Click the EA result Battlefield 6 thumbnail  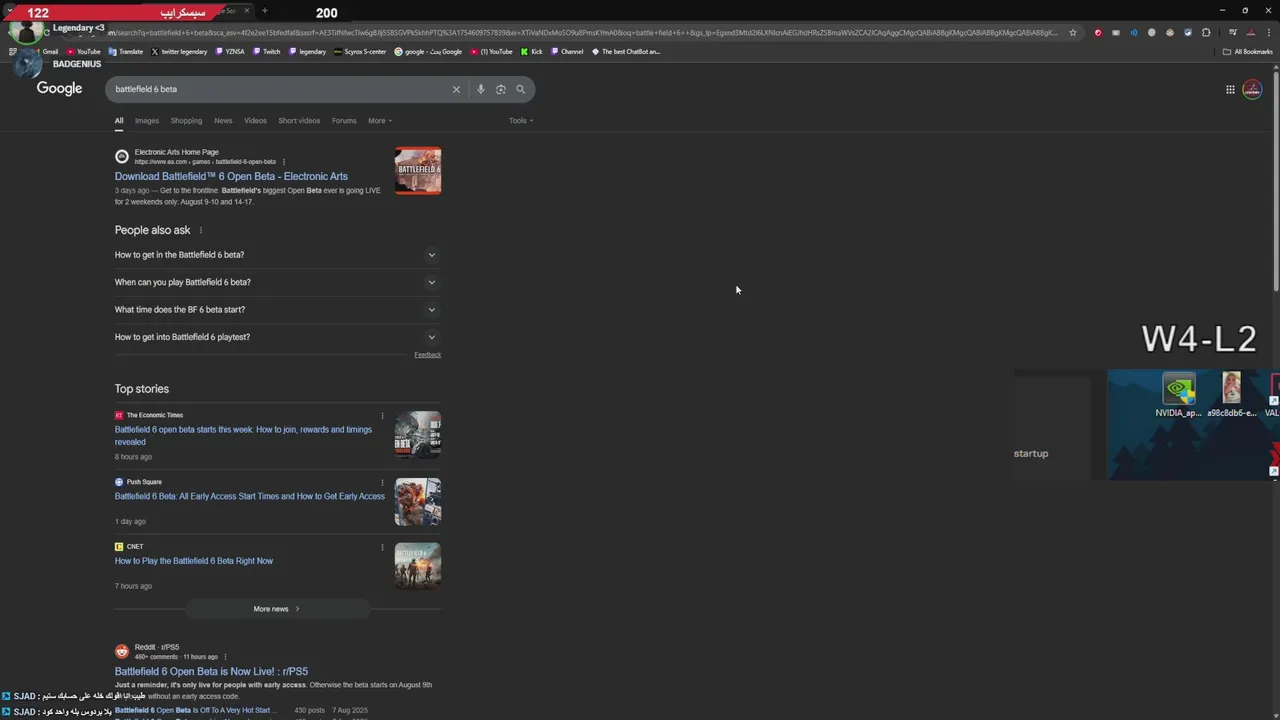coord(418,171)
